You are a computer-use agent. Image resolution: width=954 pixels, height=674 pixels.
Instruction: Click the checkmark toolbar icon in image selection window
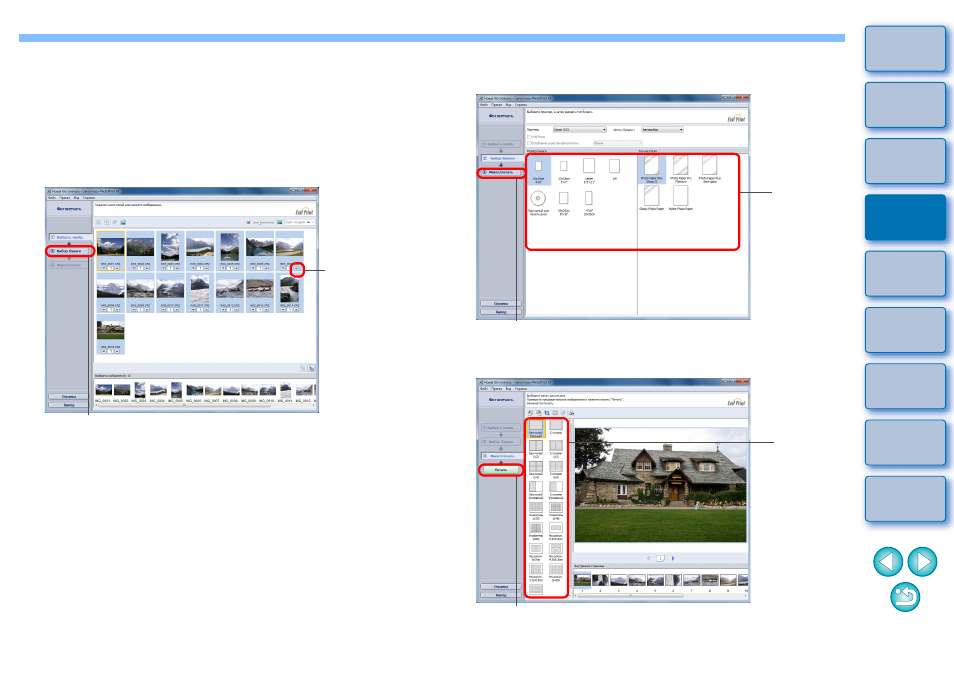(114, 223)
